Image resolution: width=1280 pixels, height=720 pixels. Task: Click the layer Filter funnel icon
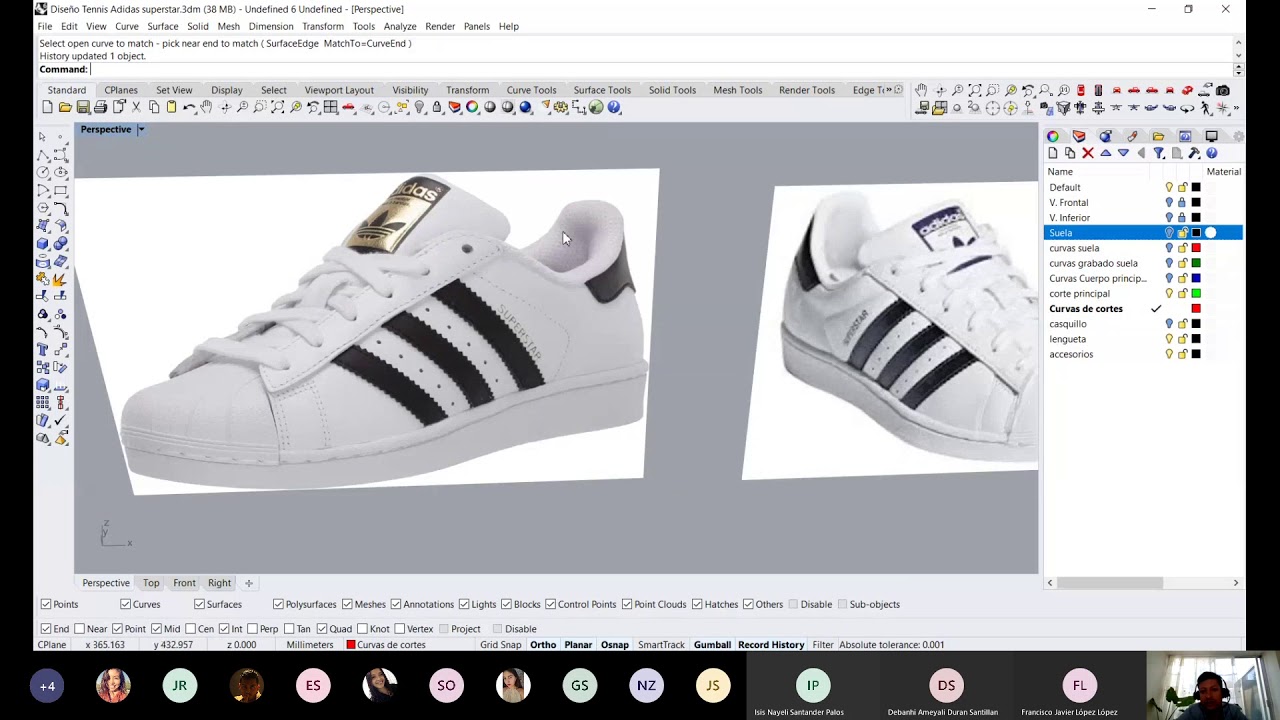coord(1159,153)
